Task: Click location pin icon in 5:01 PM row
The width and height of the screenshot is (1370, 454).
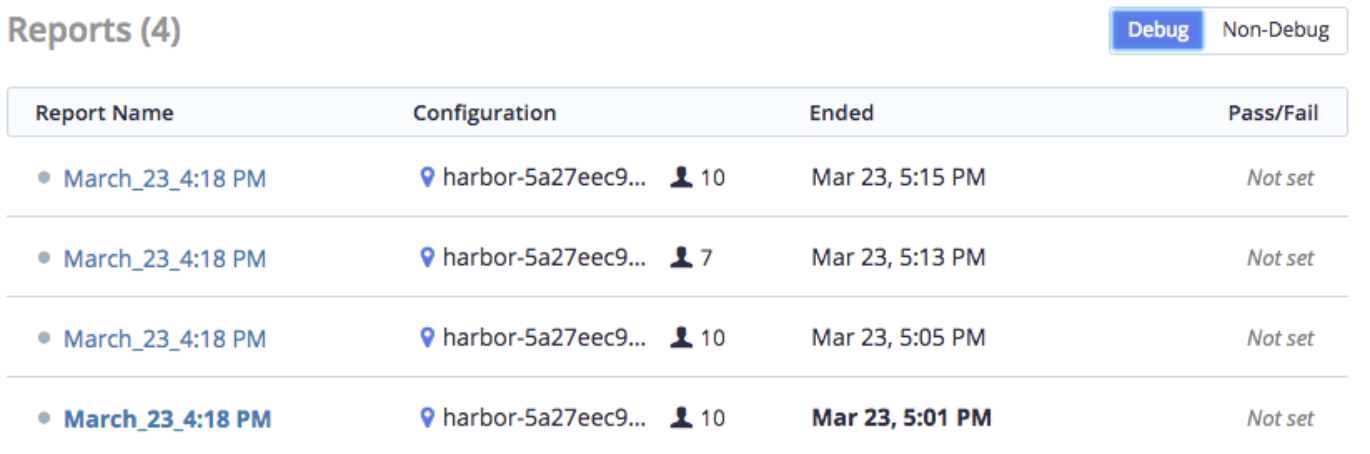Action: point(427,418)
